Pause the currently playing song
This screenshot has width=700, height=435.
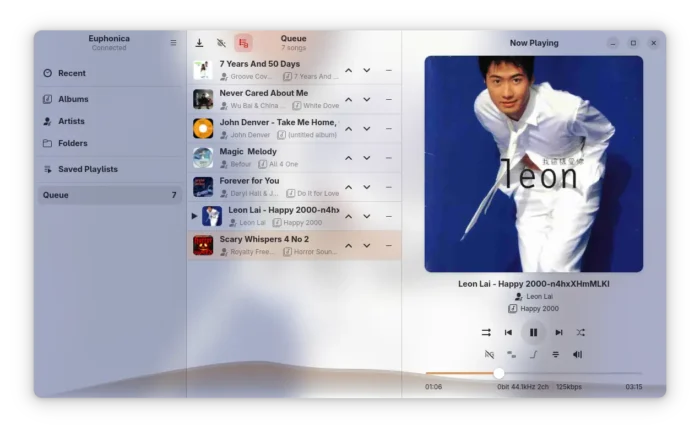pos(533,332)
